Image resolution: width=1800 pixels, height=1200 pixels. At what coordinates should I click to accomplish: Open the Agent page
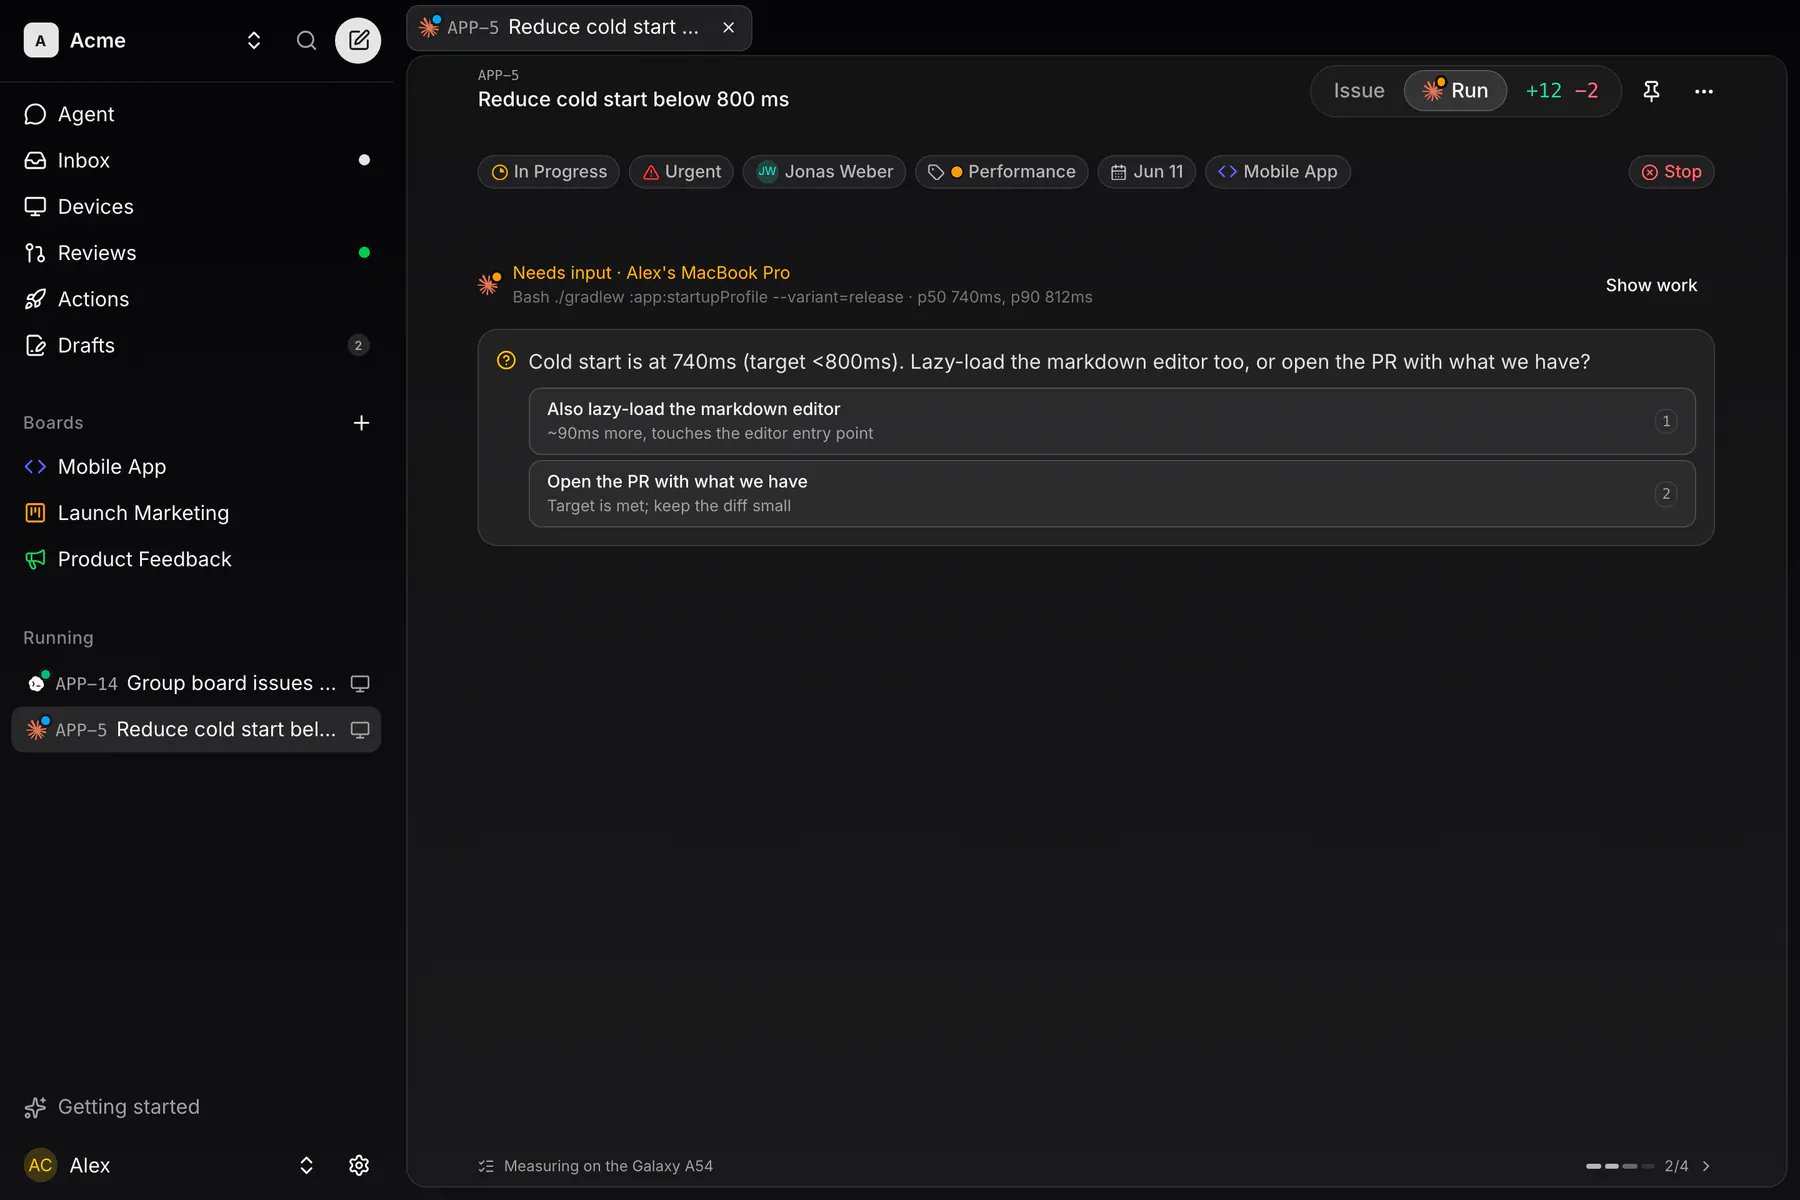(196, 114)
